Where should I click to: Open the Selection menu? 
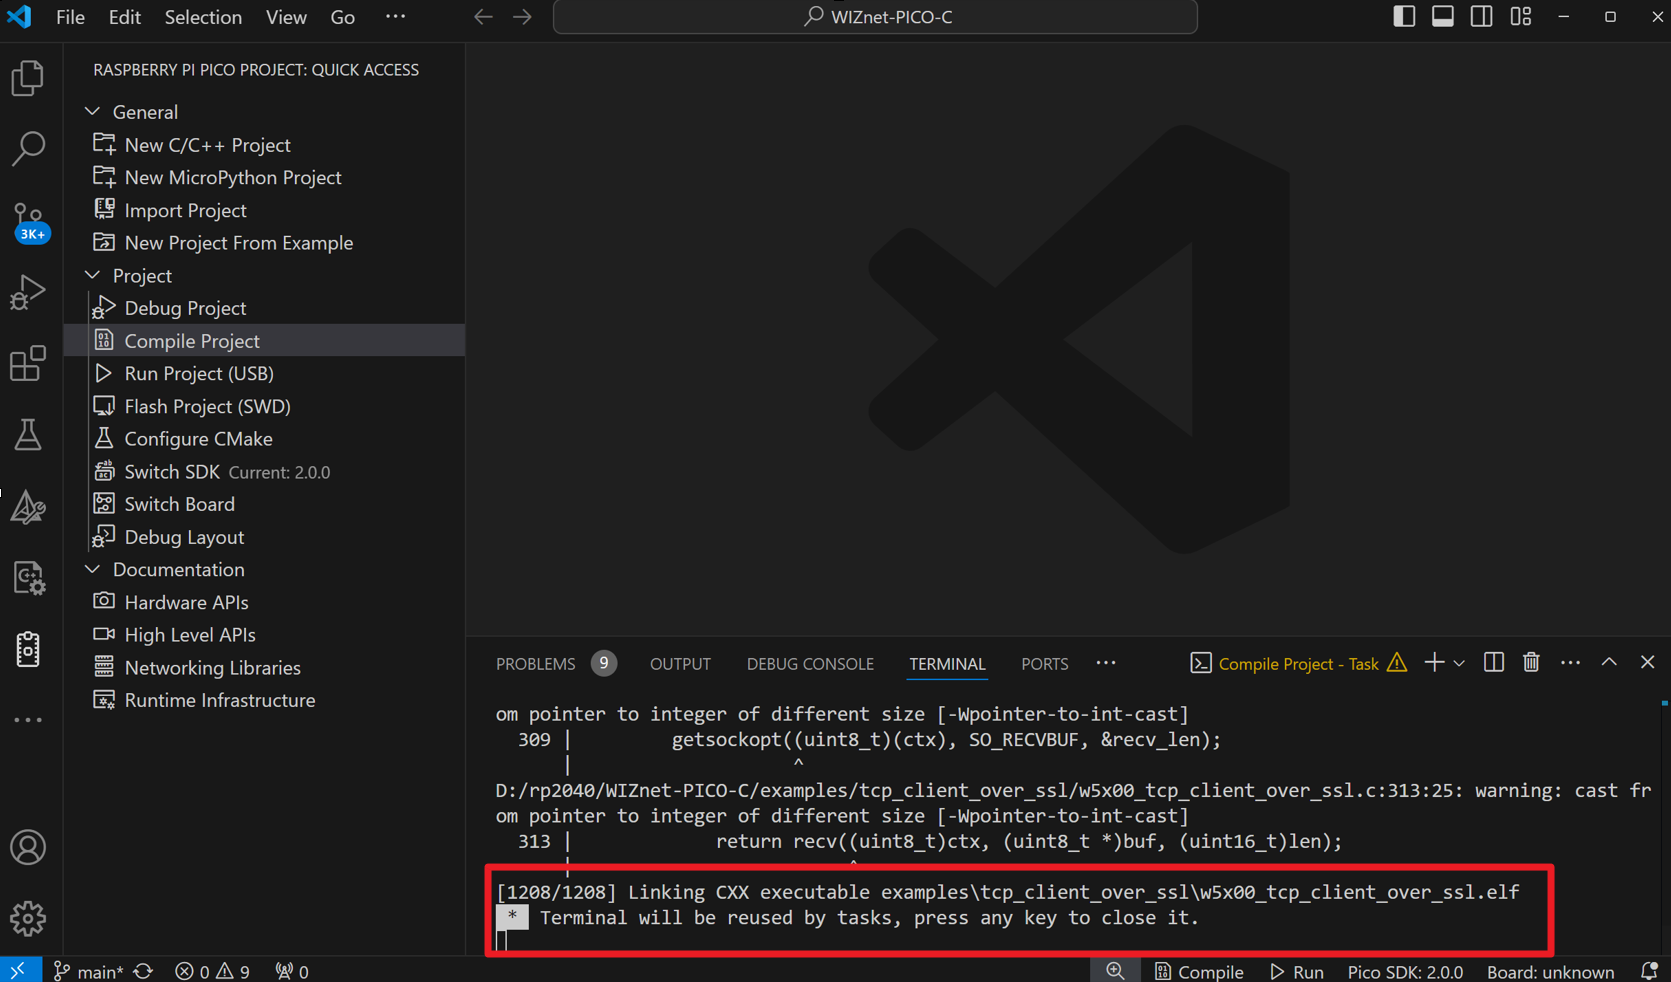(x=203, y=17)
